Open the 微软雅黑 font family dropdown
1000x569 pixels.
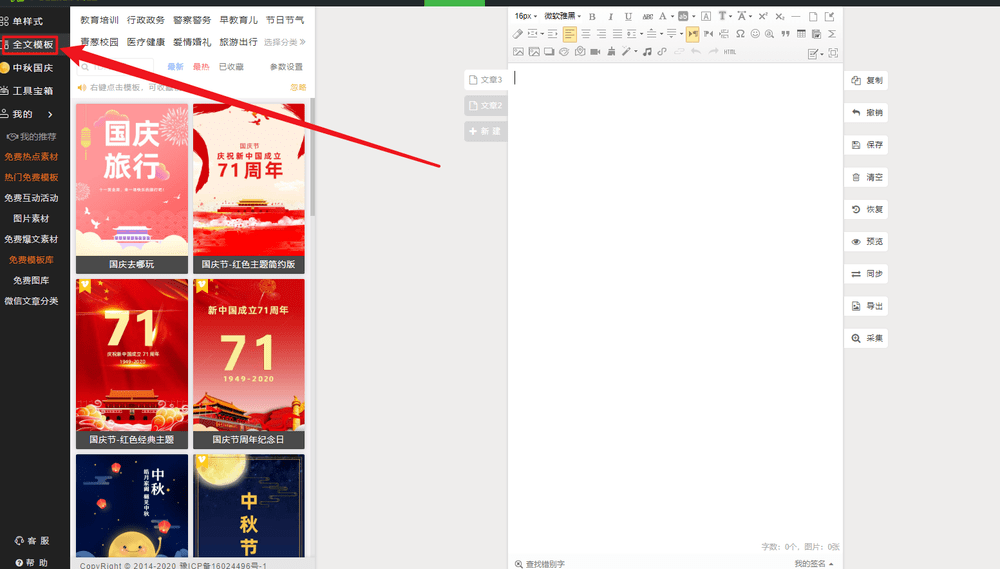pos(562,16)
